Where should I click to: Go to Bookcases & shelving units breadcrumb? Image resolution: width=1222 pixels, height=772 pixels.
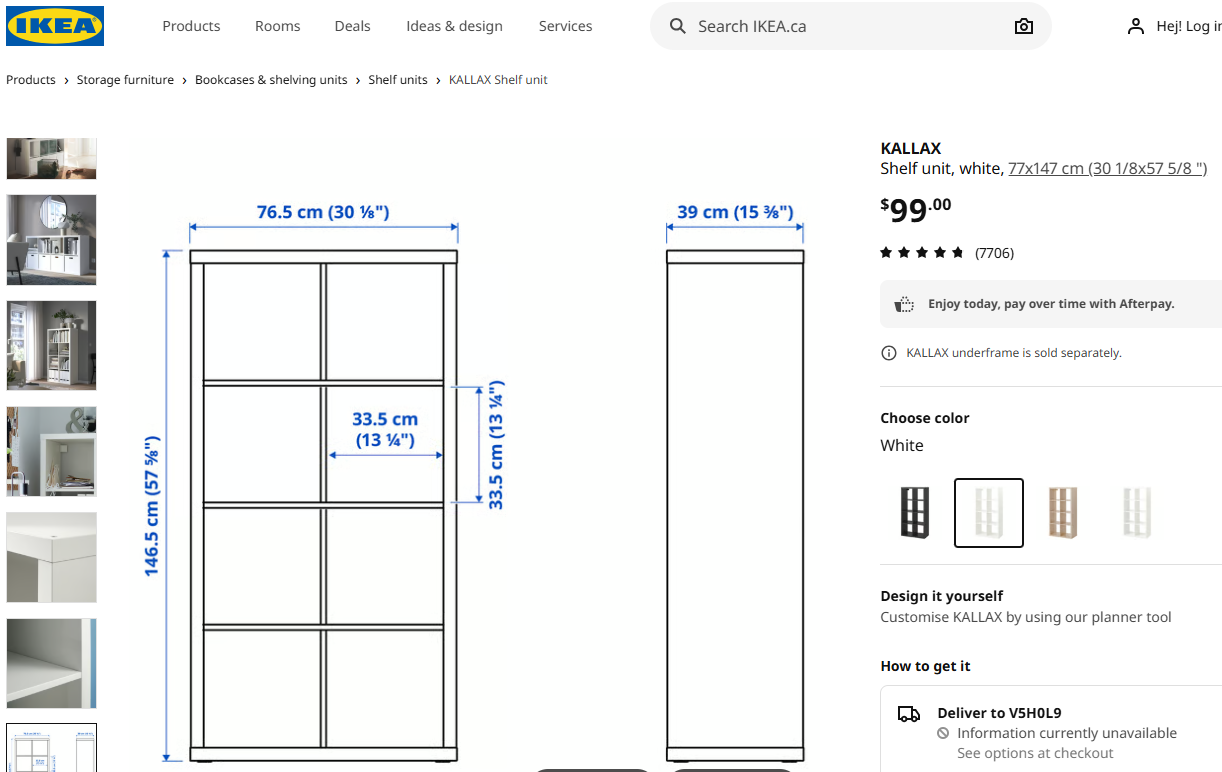click(271, 80)
